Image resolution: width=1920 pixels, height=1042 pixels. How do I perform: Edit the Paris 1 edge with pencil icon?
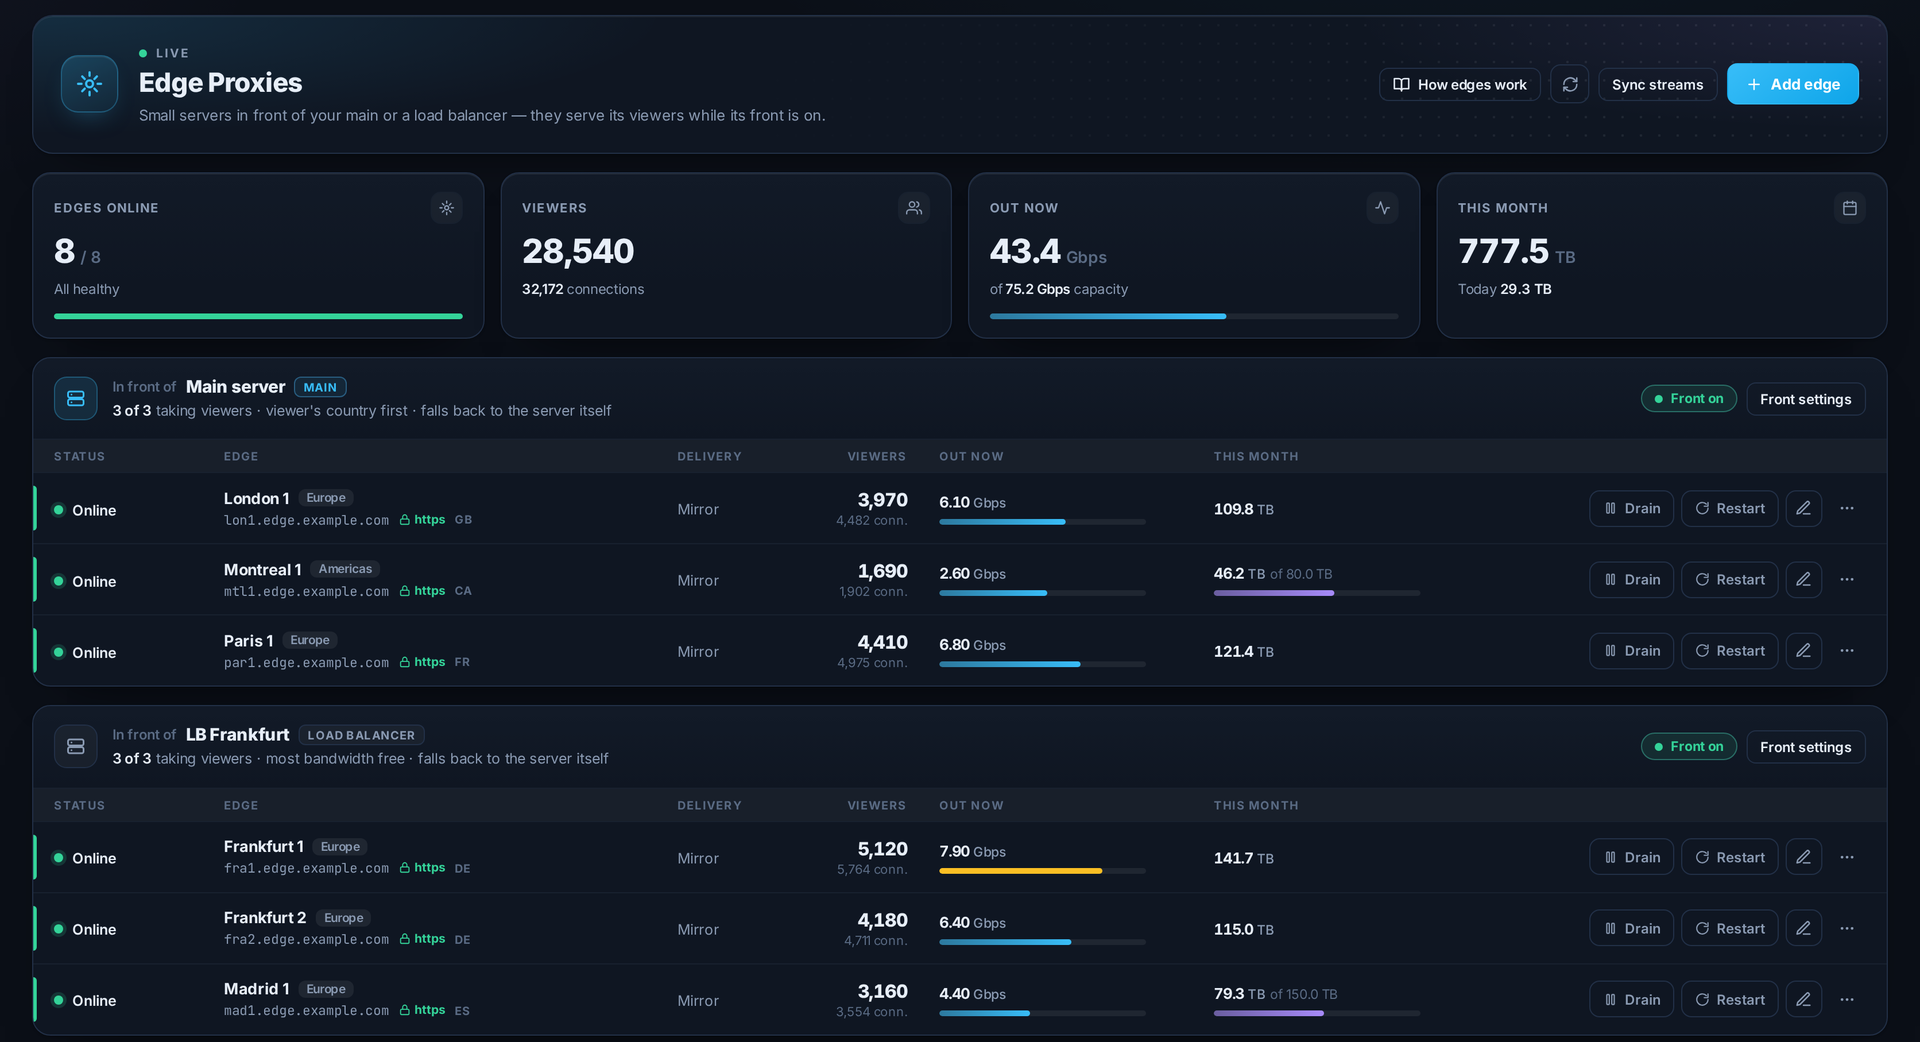[1803, 651]
